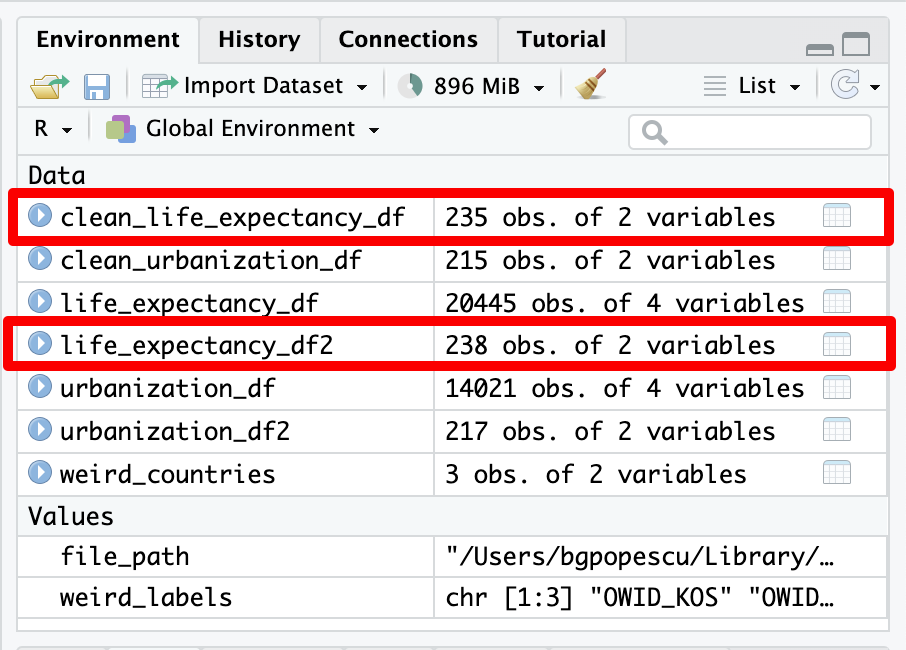Click the environment search field
The width and height of the screenshot is (906, 650).
pyautogui.click(x=750, y=132)
